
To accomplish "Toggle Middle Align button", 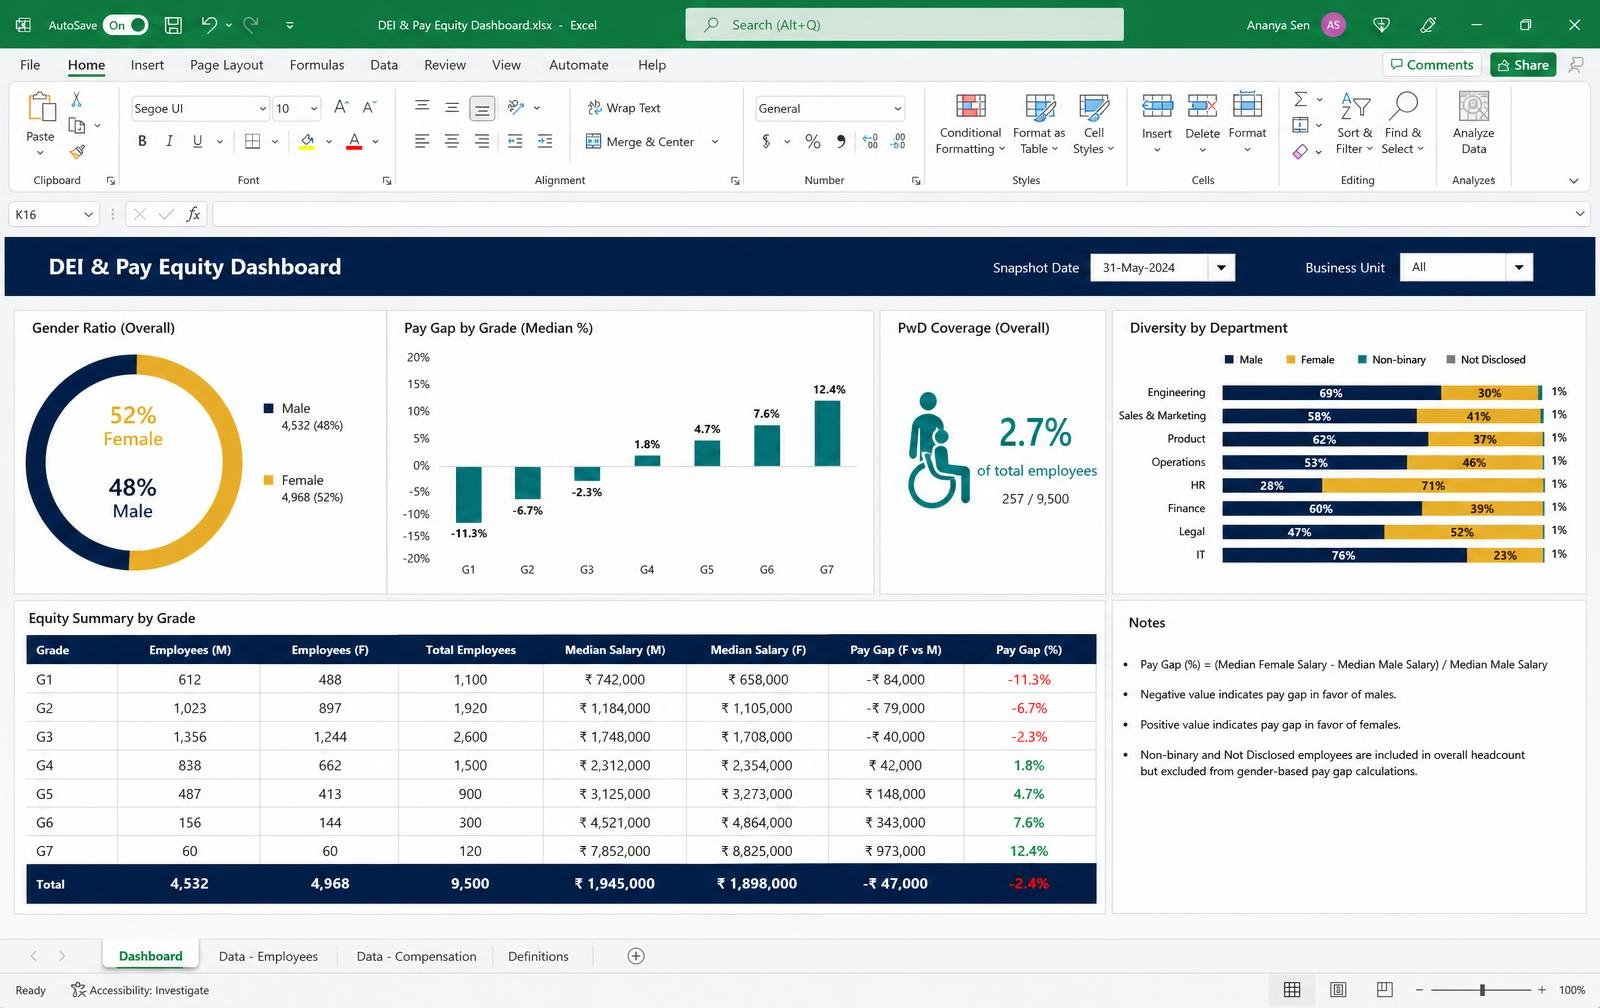I will click(452, 108).
